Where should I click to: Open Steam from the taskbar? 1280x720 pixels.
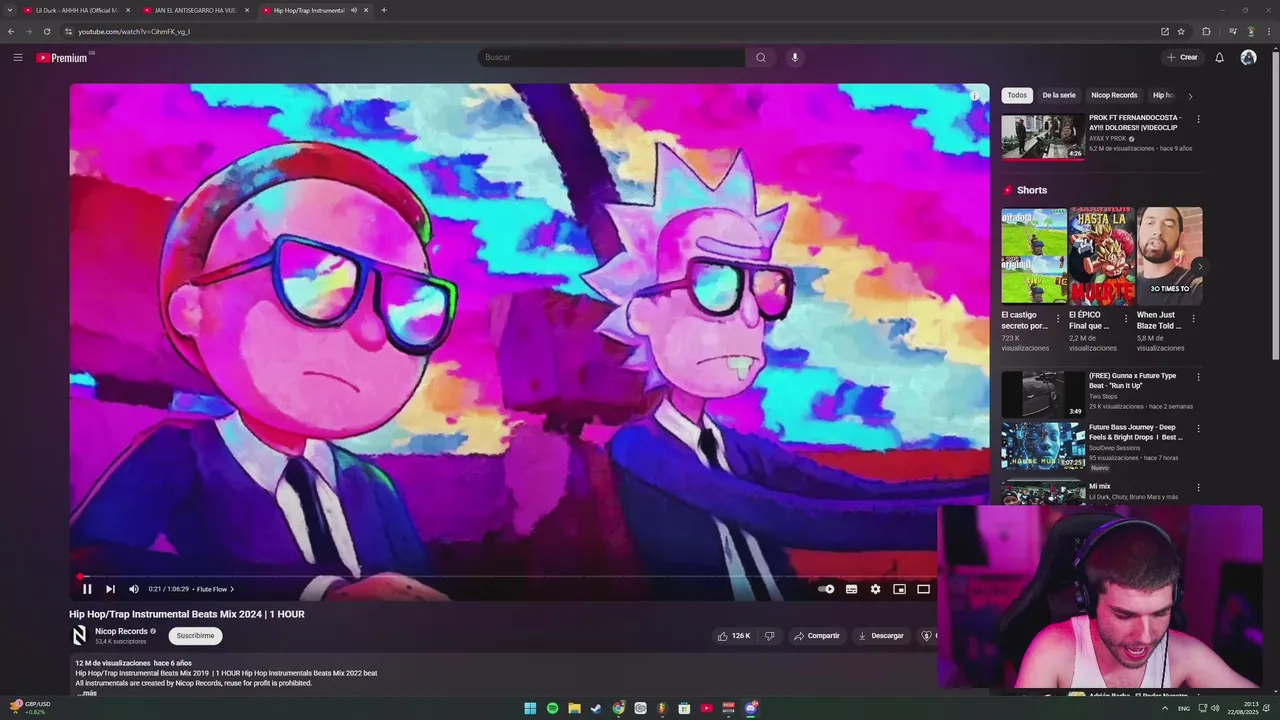(x=596, y=708)
